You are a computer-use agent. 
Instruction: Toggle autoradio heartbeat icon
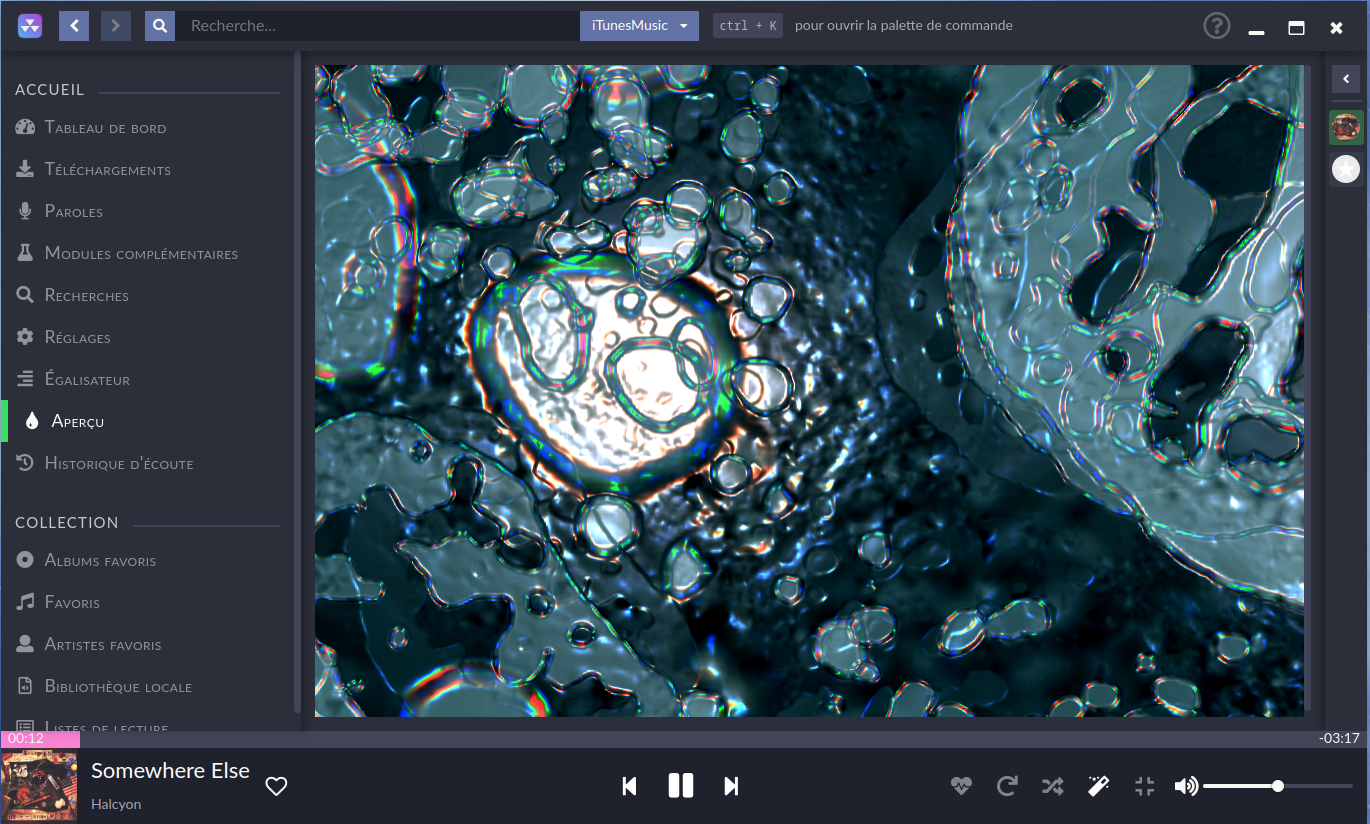pos(961,786)
